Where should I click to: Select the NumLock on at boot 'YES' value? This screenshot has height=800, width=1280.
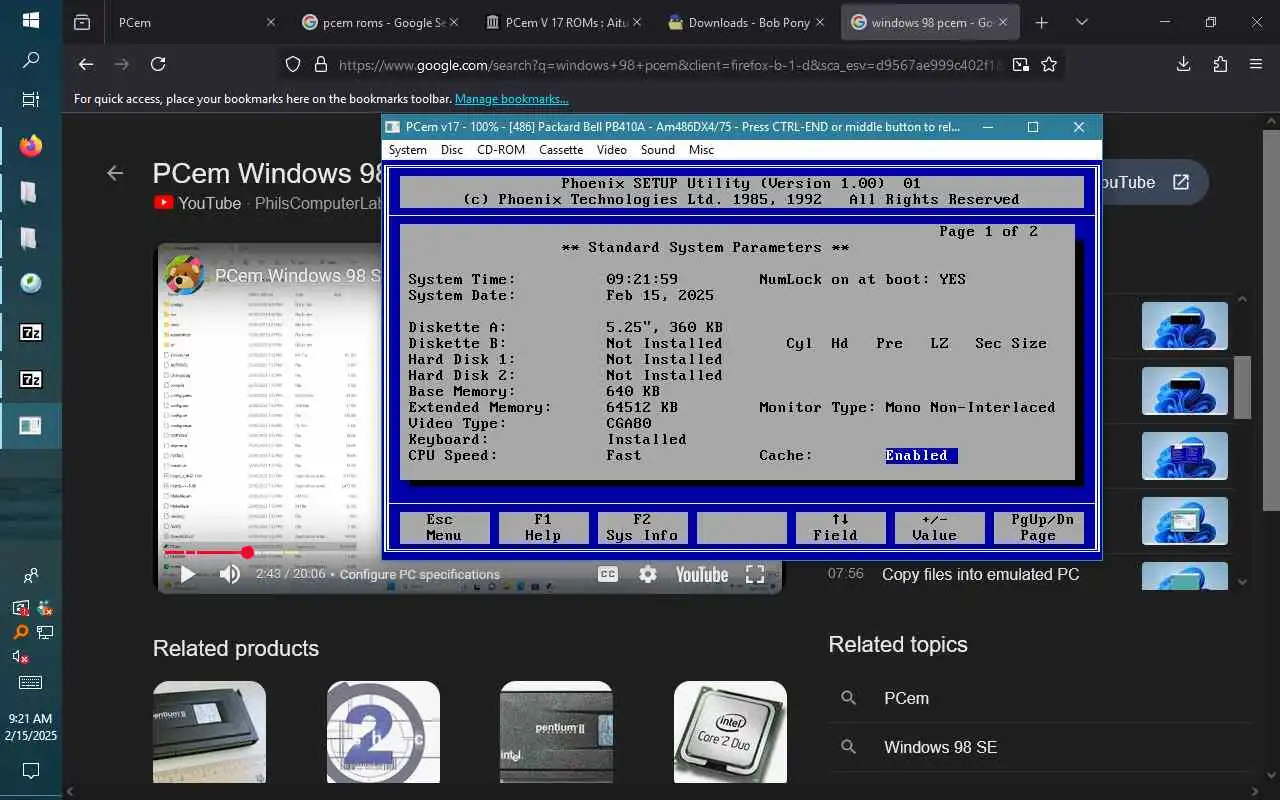(952, 279)
